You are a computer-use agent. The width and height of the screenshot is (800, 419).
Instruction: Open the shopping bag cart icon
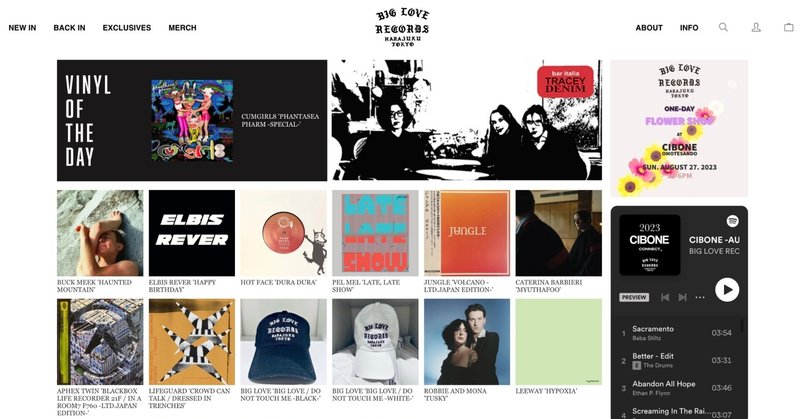coord(788,27)
